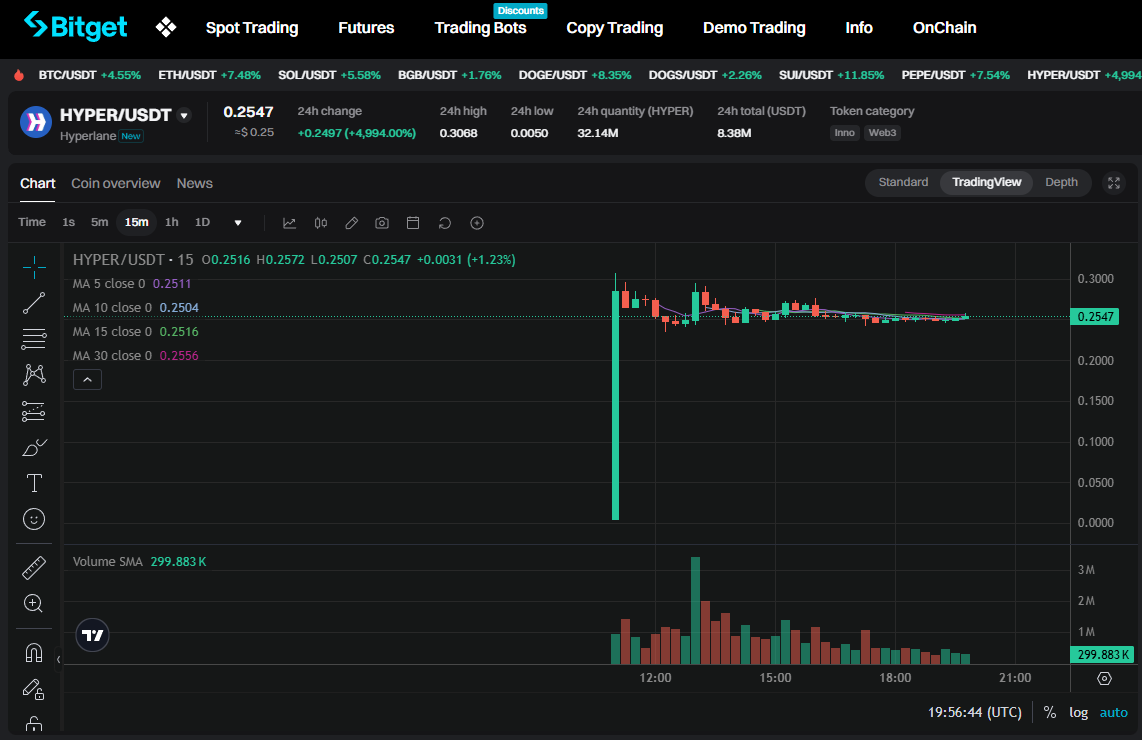The image size is (1142, 740).
Task: Switch to the Depth chart view
Action: 1061,182
